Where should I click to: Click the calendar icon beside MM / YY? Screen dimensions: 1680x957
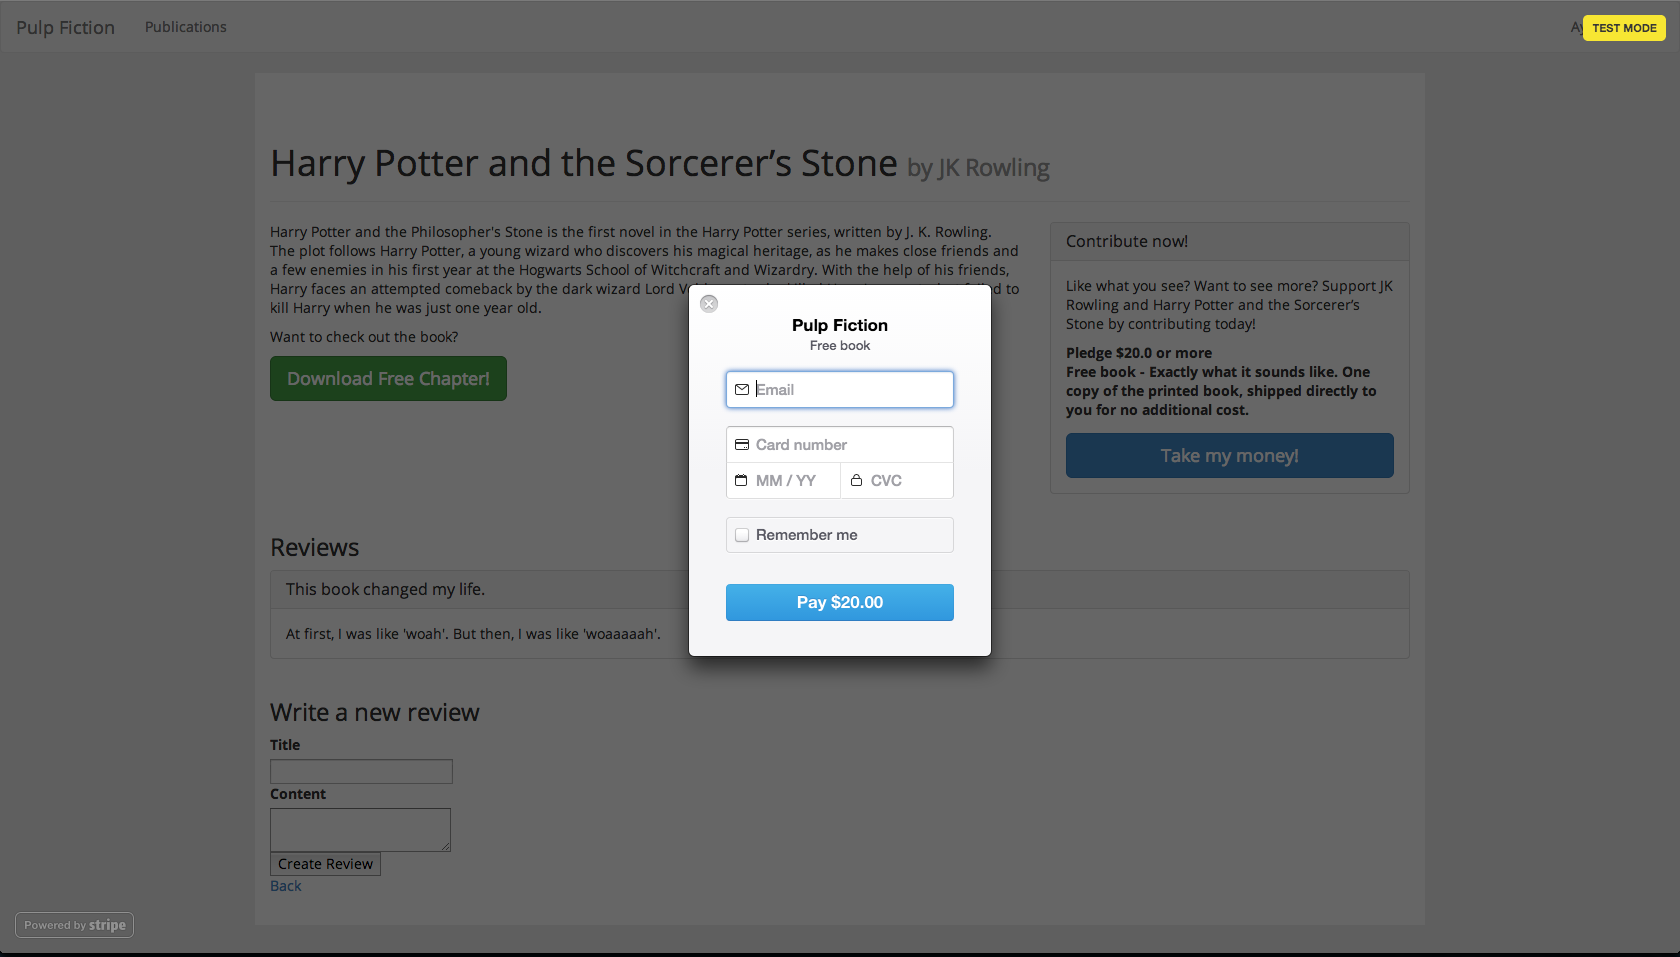(741, 481)
